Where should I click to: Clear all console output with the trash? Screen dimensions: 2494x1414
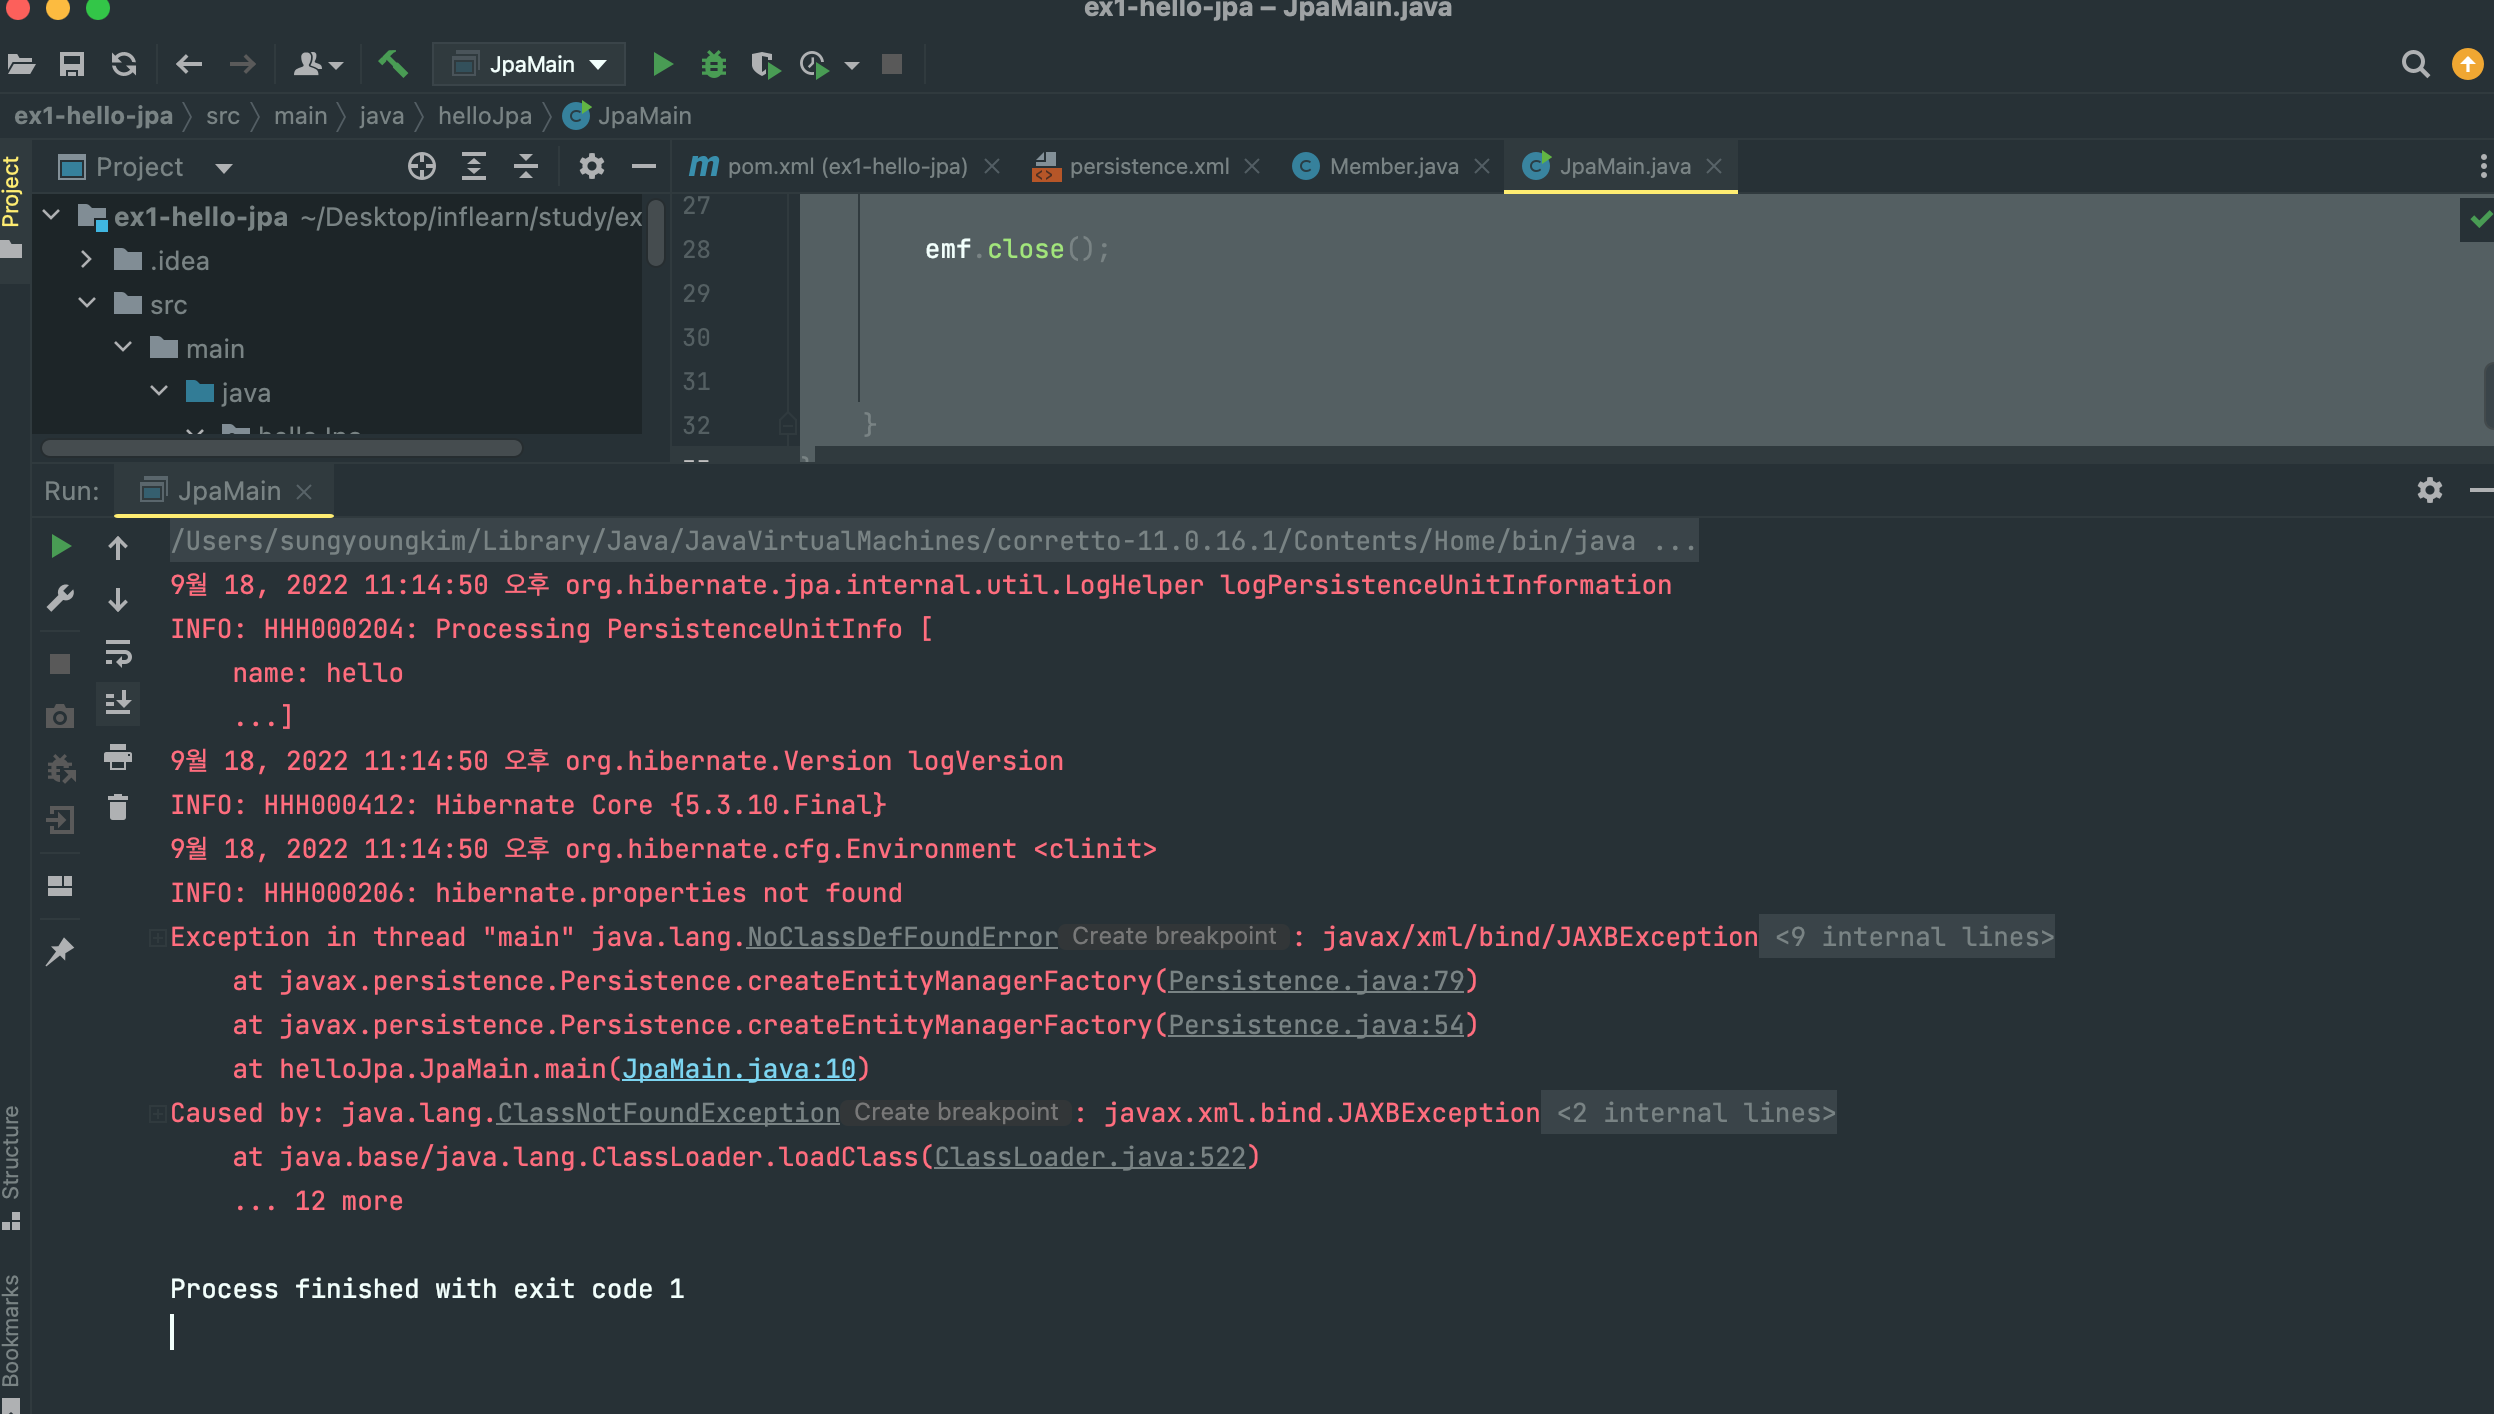point(118,807)
